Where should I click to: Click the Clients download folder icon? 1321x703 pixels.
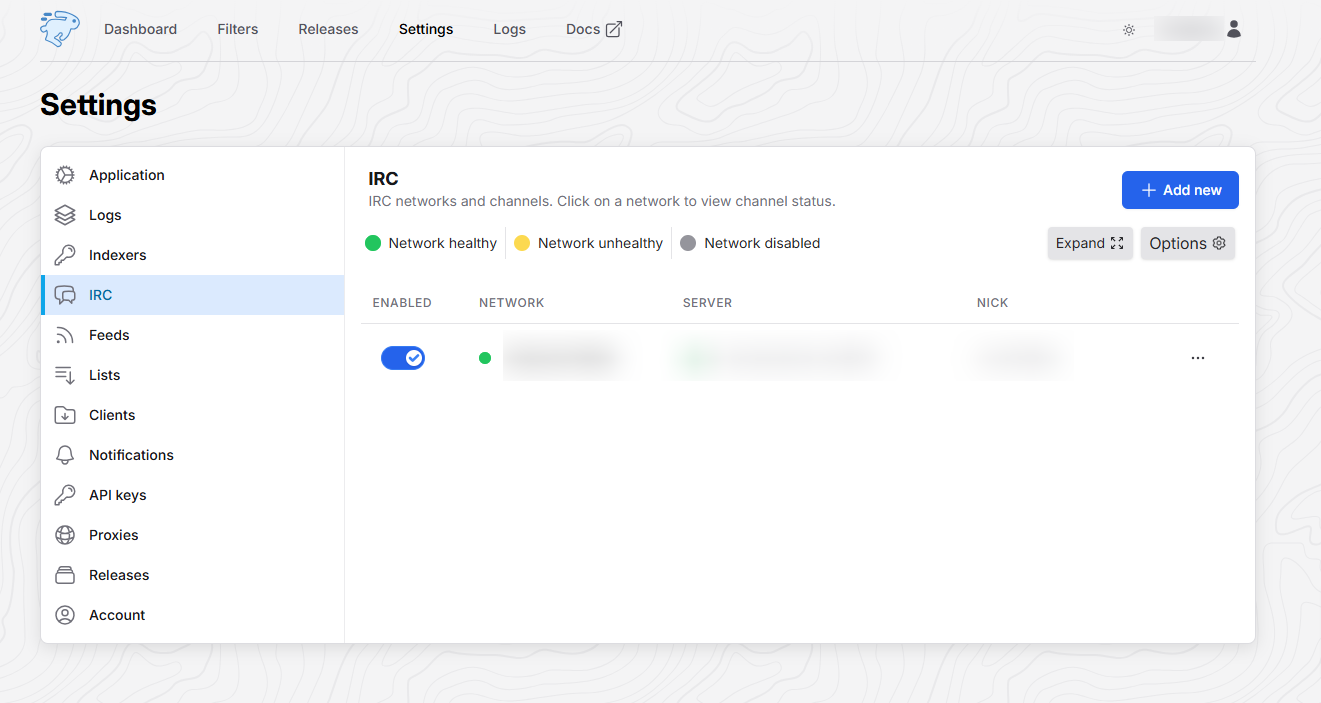coord(65,415)
